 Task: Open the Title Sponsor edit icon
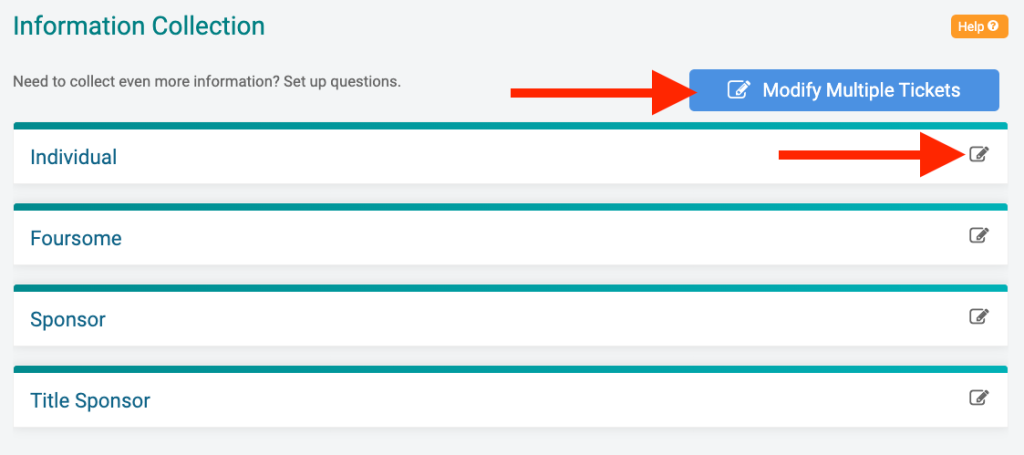pyautogui.click(x=979, y=398)
